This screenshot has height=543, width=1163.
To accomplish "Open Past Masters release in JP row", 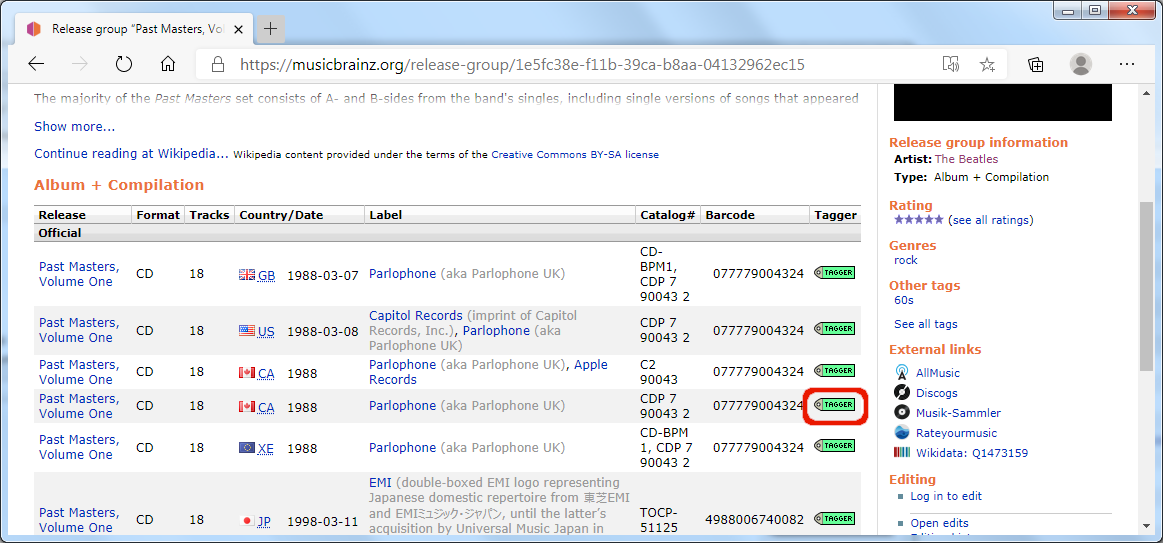I will coord(79,519).
